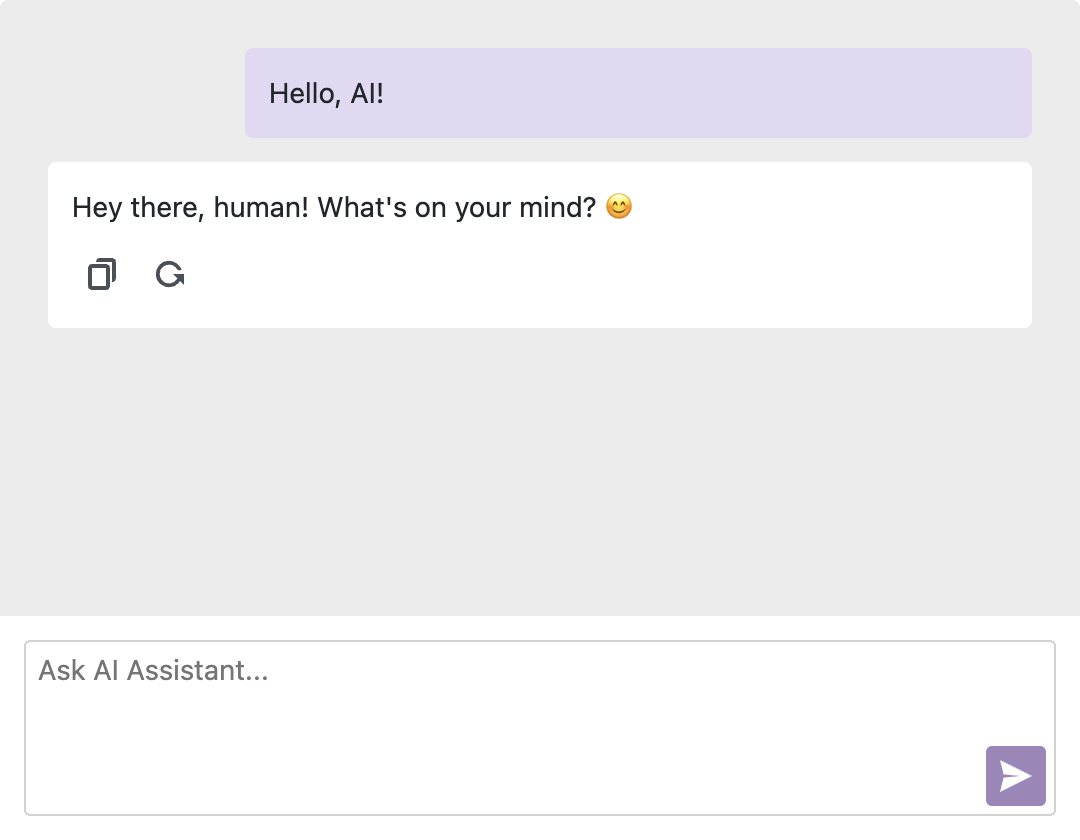The image size is (1080, 840).
Task: Click "AI!" in the purple user bubble
Action: (x=367, y=94)
